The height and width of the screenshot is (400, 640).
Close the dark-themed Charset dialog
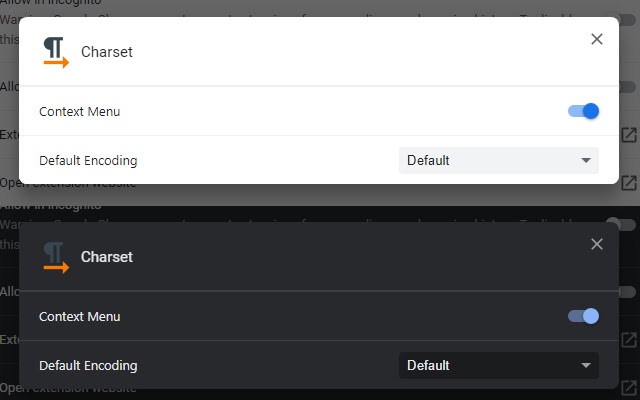[597, 244]
